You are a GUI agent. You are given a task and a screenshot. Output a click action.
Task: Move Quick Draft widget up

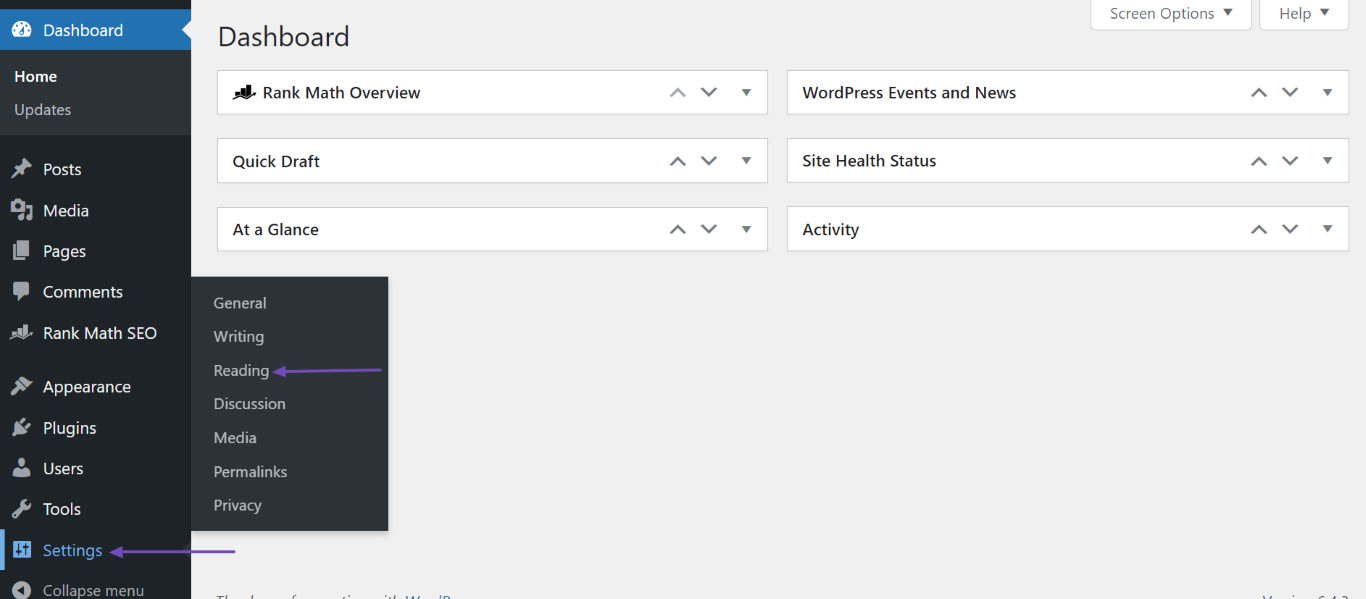pos(678,161)
